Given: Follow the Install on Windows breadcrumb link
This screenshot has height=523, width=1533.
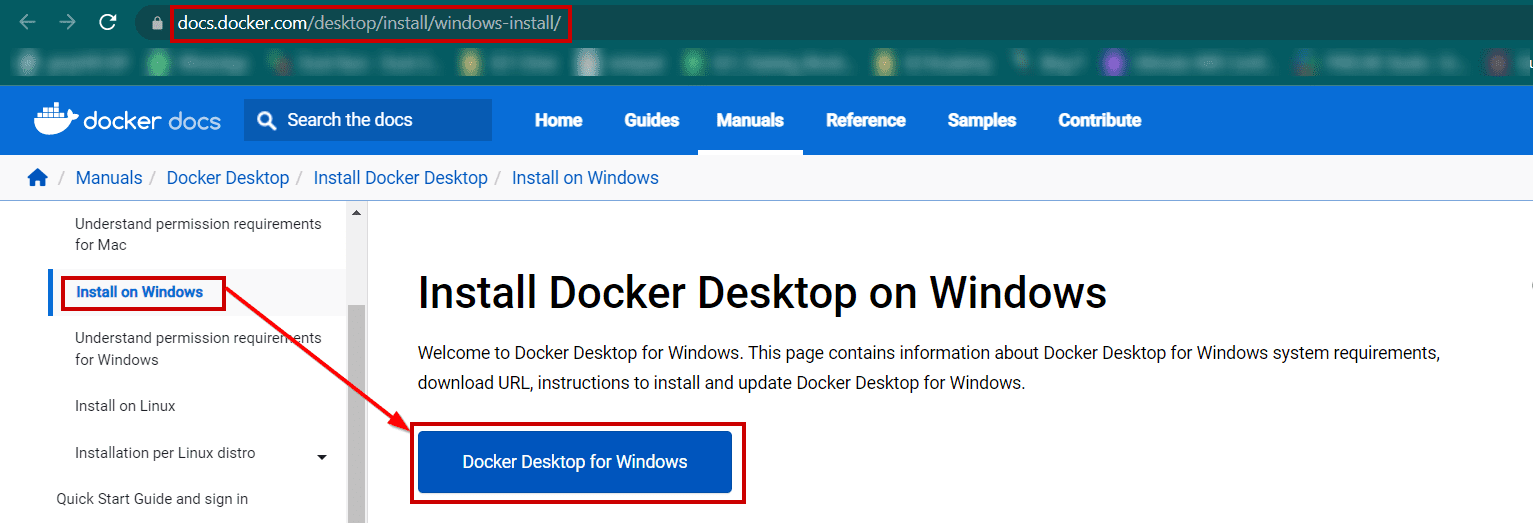Looking at the screenshot, I should [x=585, y=178].
